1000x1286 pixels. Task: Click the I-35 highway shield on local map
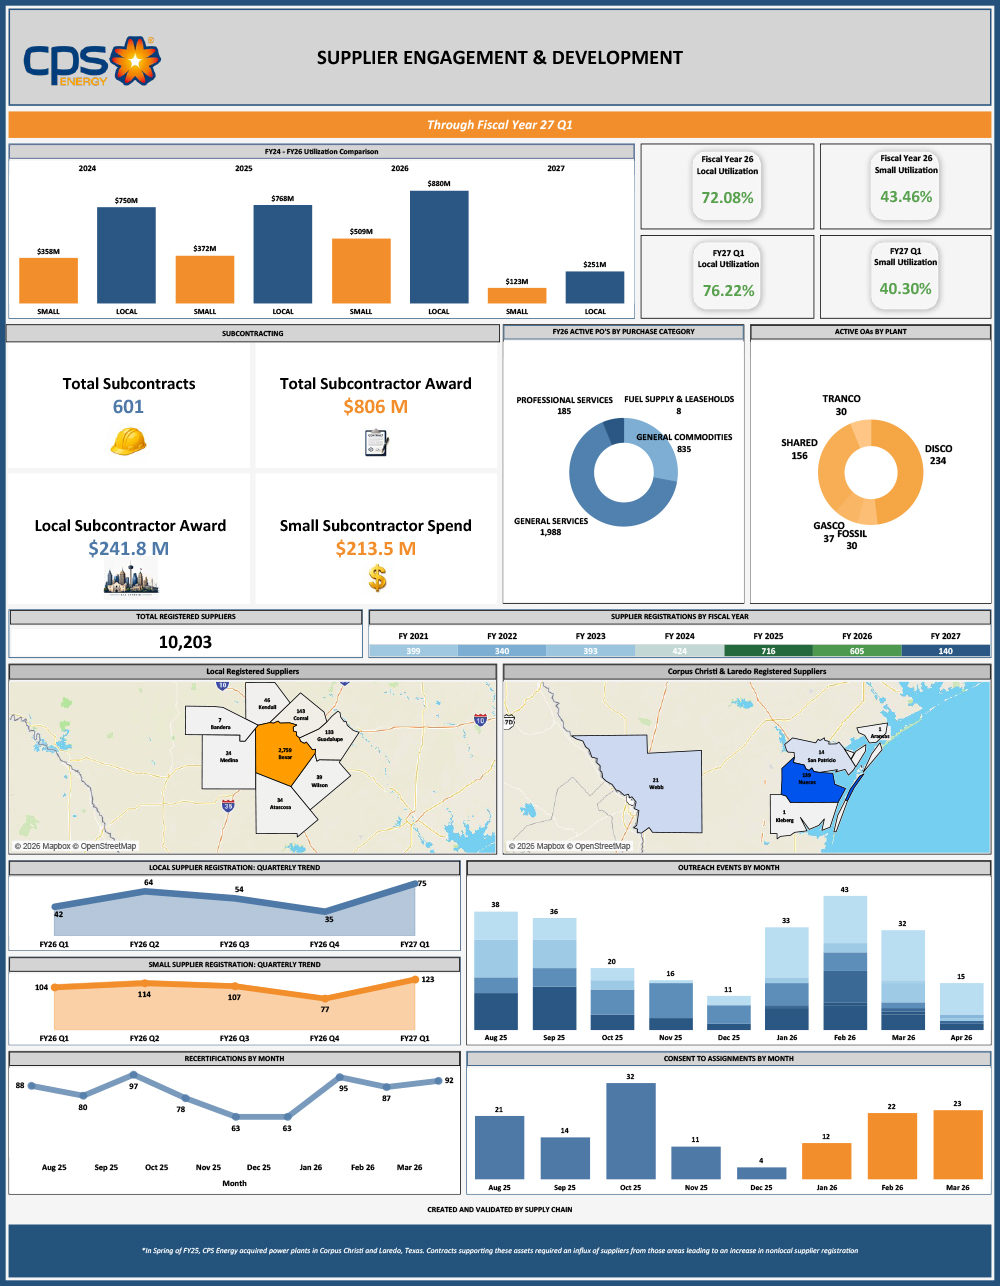(x=229, y=804)
